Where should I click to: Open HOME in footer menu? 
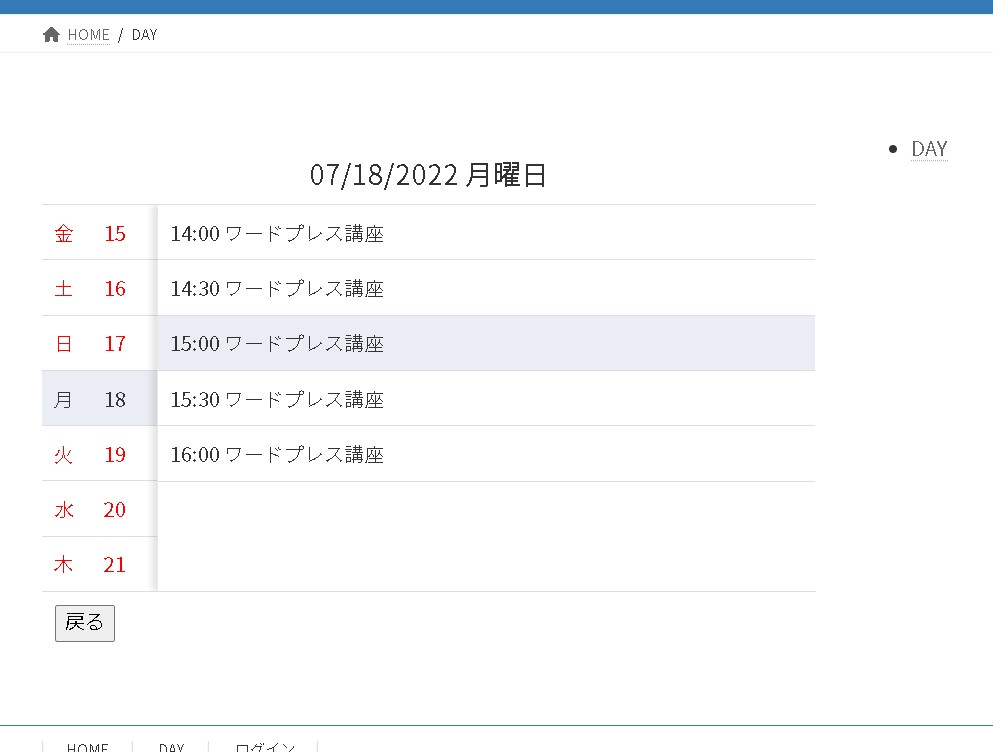[x=88, y=746]
